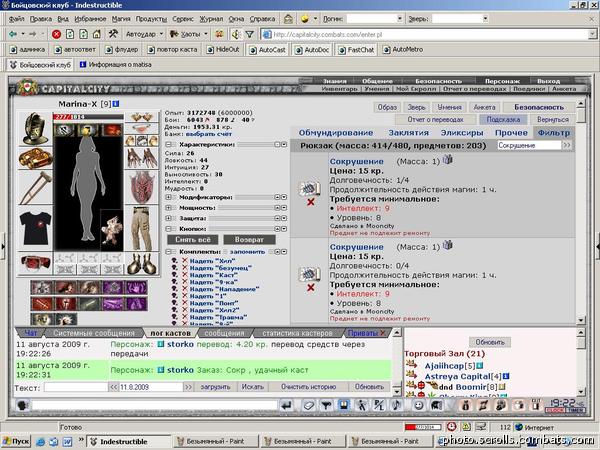Click the Сокрушение filter text field
The width and height of the screenshot is (600, 450).
coord(529,145)
